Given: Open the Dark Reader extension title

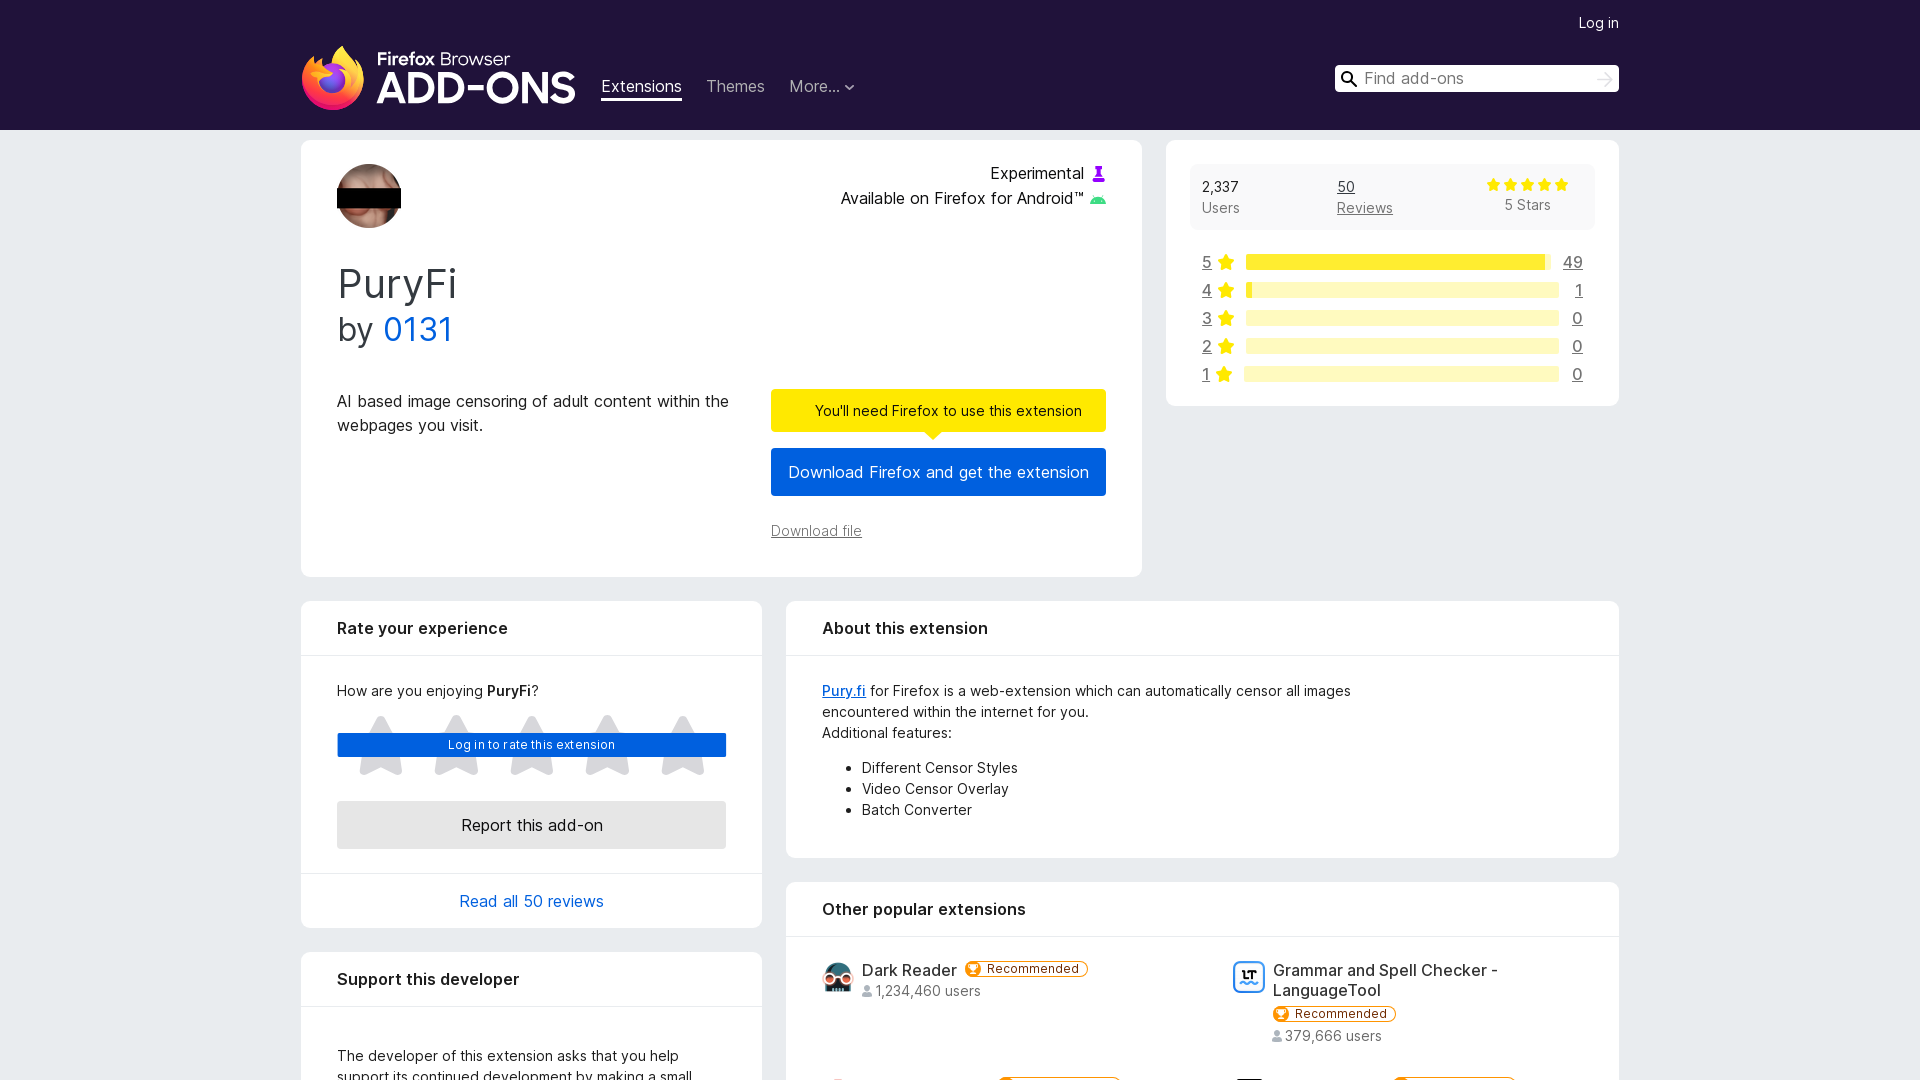Looking at the screenshot, I should 909,970.
